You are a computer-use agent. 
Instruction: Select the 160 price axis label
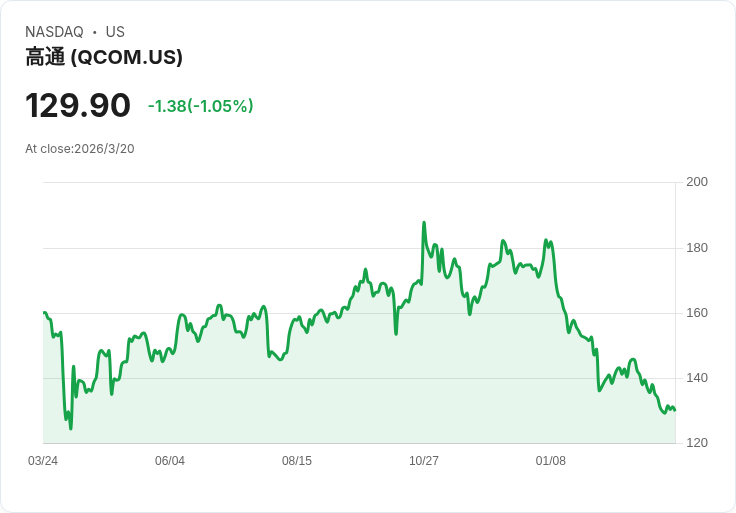(697, 313)
